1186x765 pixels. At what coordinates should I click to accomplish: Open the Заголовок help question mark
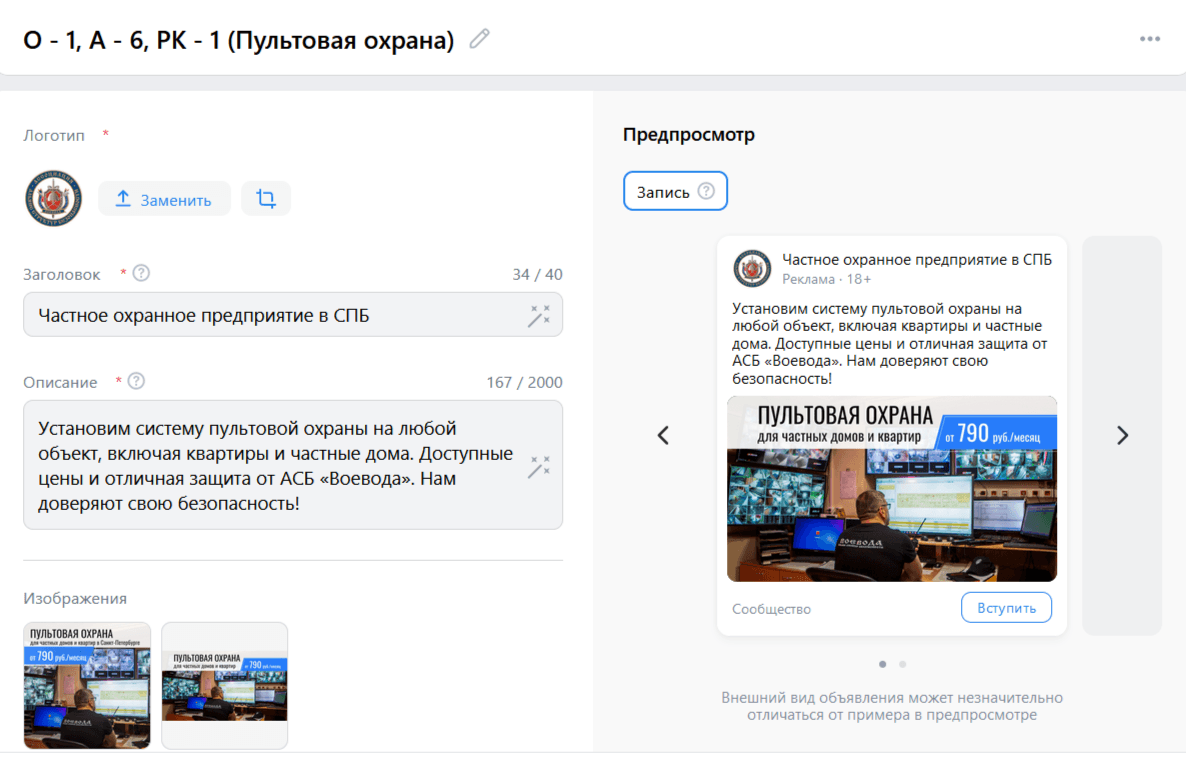pyautogui.click(x=141, y=273)
